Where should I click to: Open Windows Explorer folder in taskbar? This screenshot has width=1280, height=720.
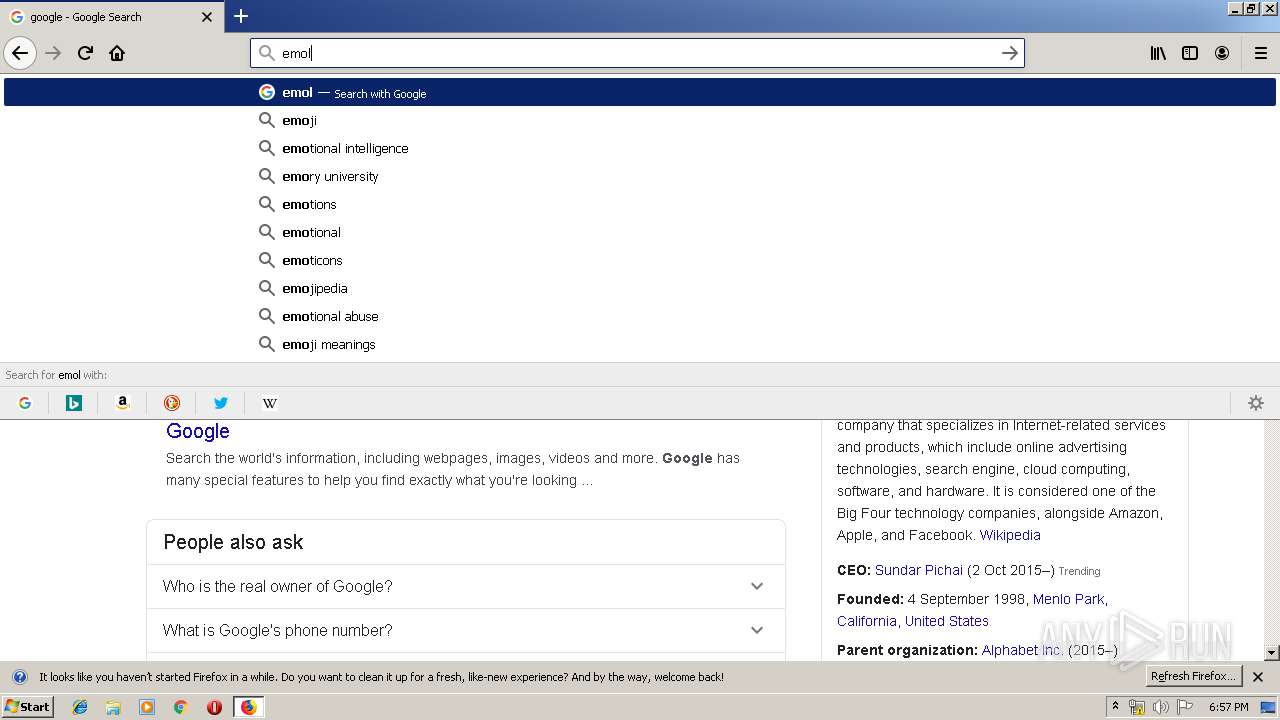(113, 707)
